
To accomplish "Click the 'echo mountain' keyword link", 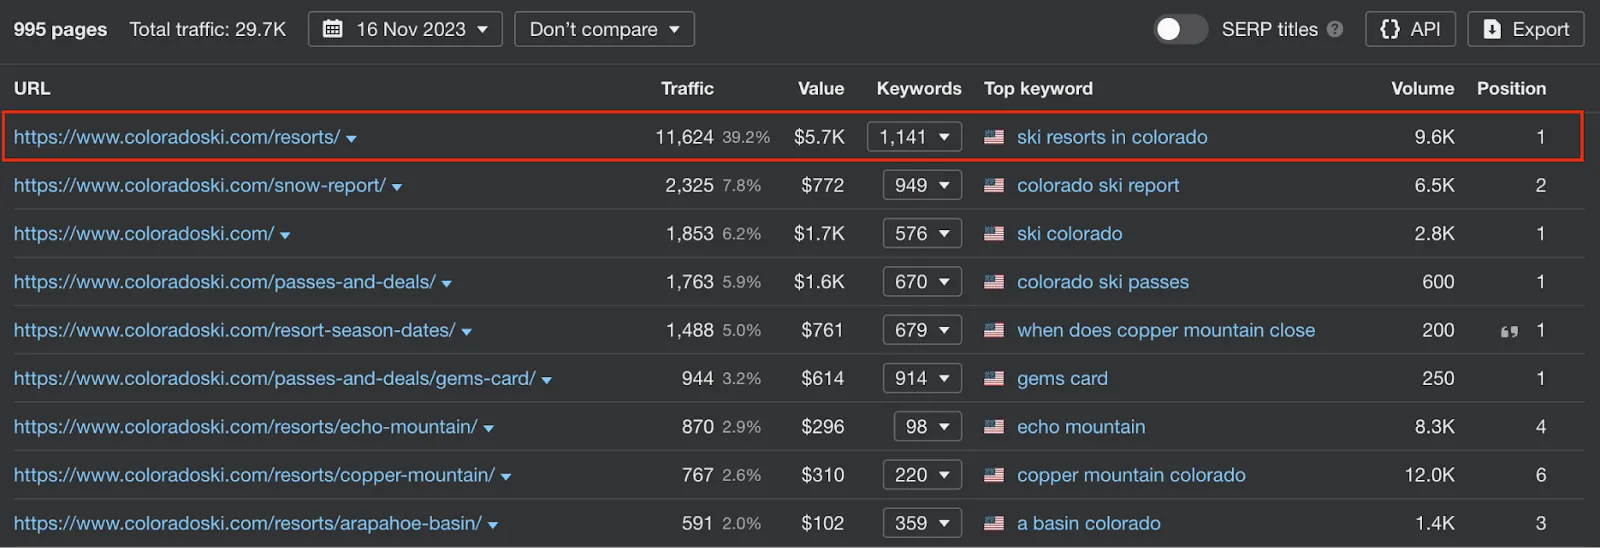I will point(1081,427).
